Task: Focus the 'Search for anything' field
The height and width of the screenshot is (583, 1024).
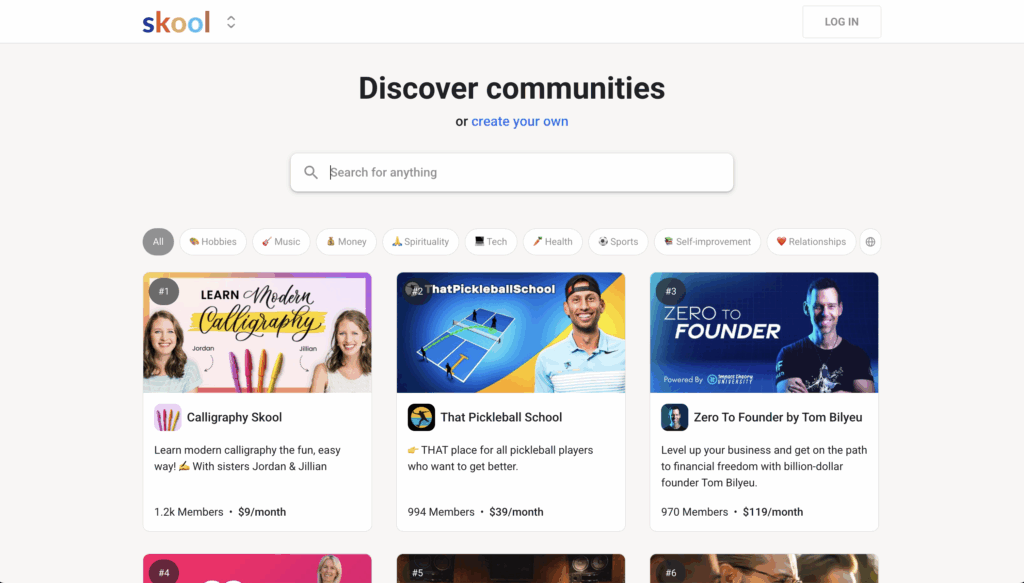Action: 512,172
